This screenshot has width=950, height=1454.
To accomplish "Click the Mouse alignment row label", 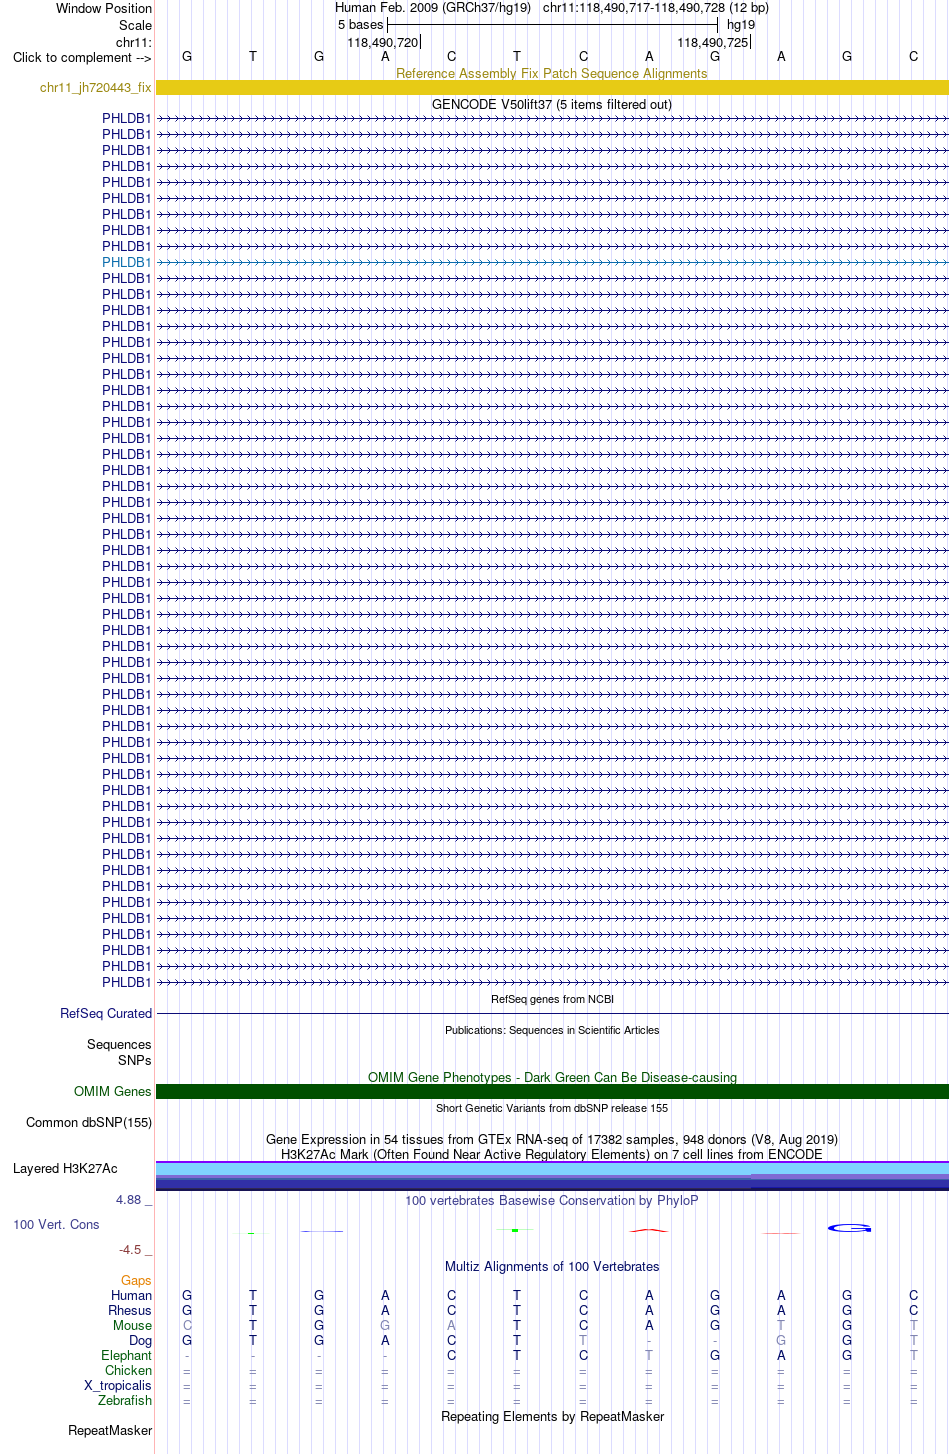I will pyautogui.click(x=133, y=1325).
